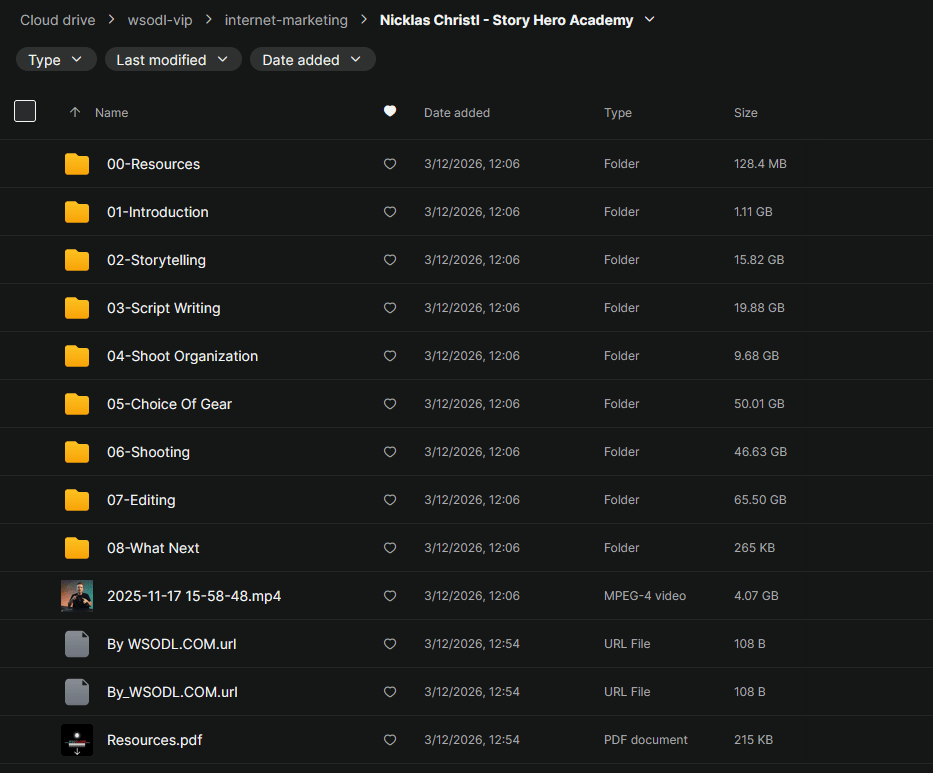Click the 05-Choice Of Gear folder icon
Screen dimensions: 933x773
pyautogui.click(x=77, y=404)
